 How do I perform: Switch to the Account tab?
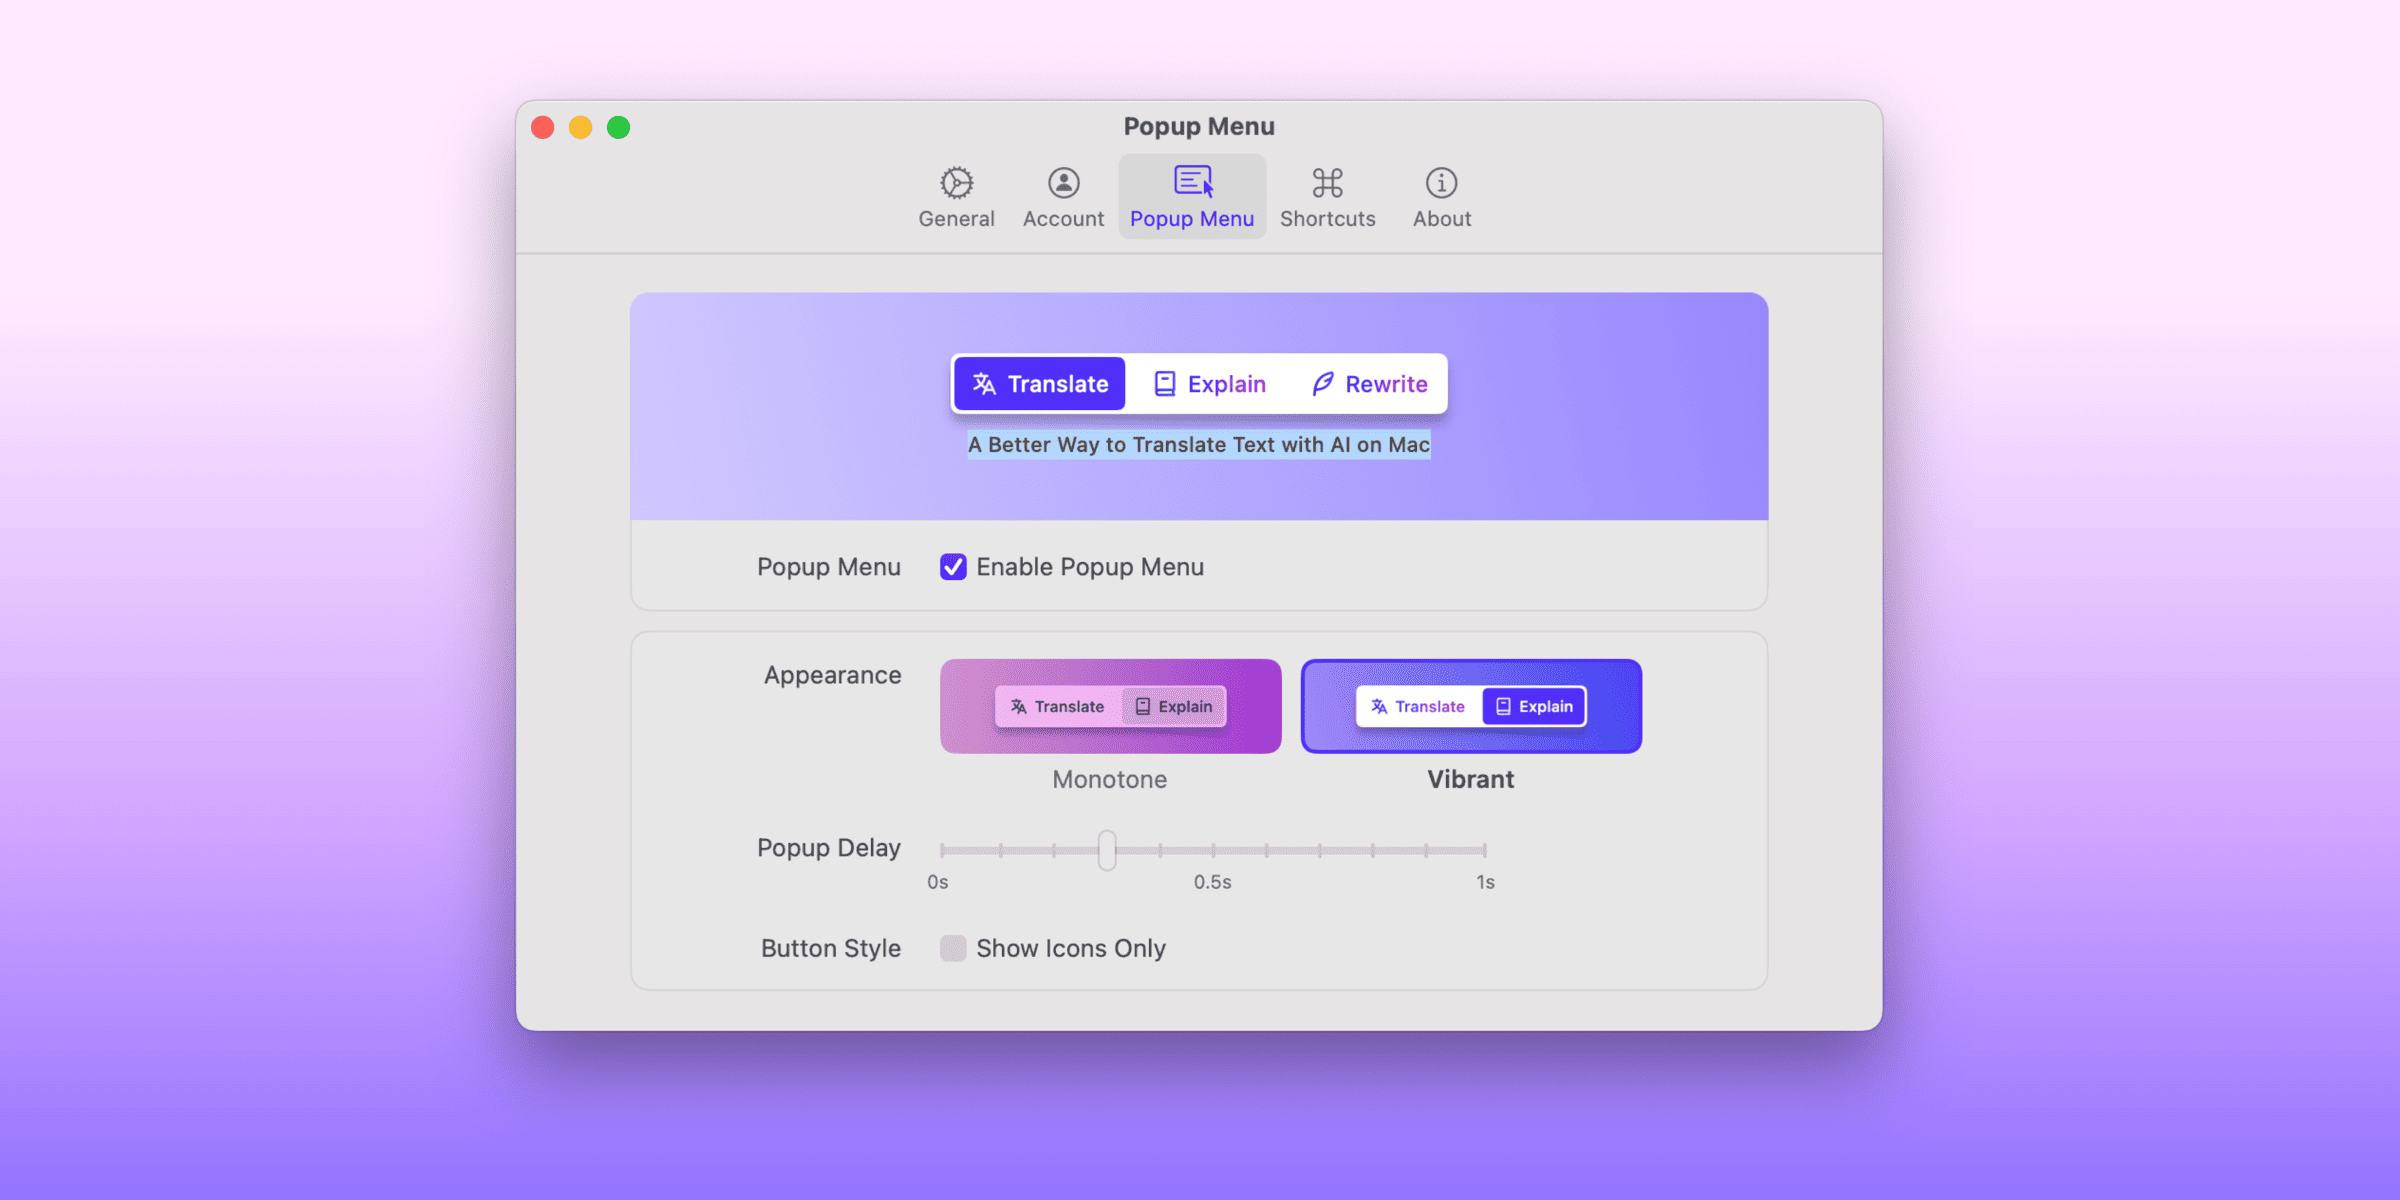pyautogui.click(x=1063, y=197)
